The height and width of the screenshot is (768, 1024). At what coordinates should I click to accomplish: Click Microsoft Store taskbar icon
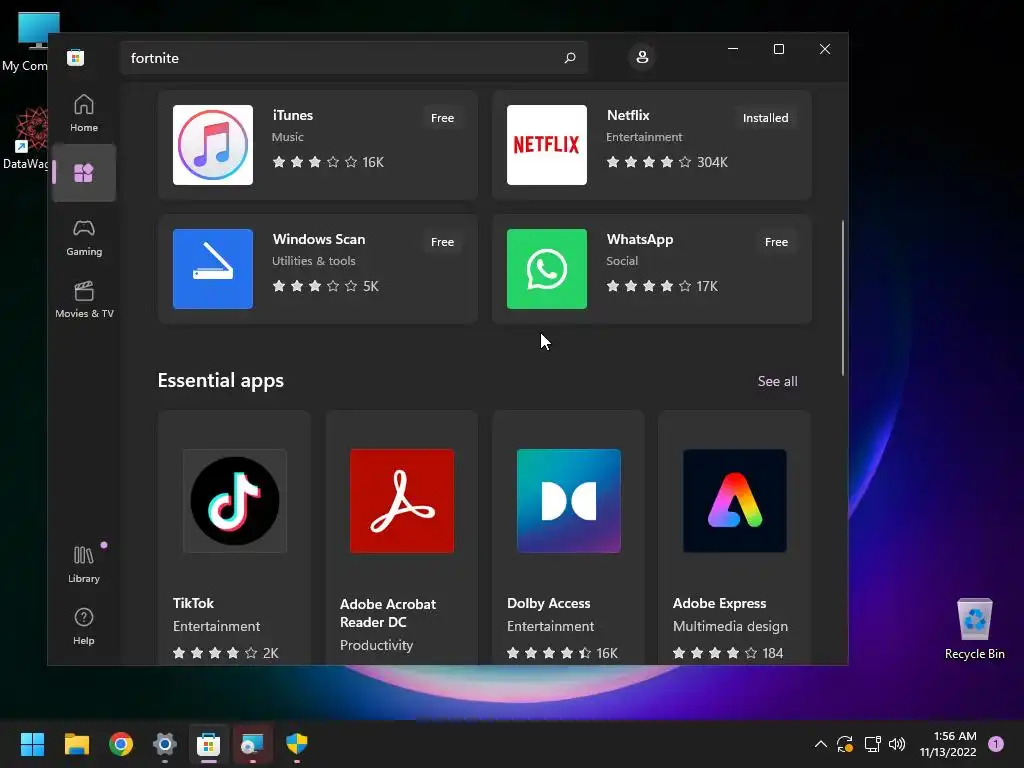(x=208, y=744)
